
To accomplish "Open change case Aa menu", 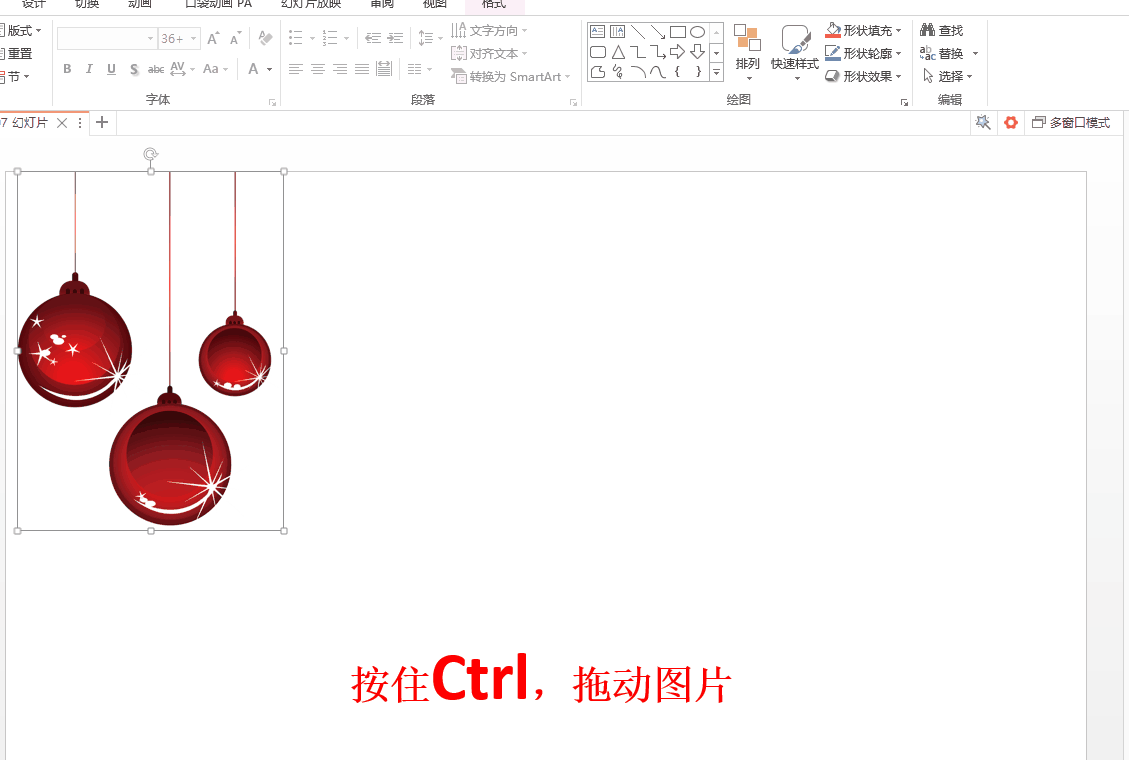I will point(215,69).
